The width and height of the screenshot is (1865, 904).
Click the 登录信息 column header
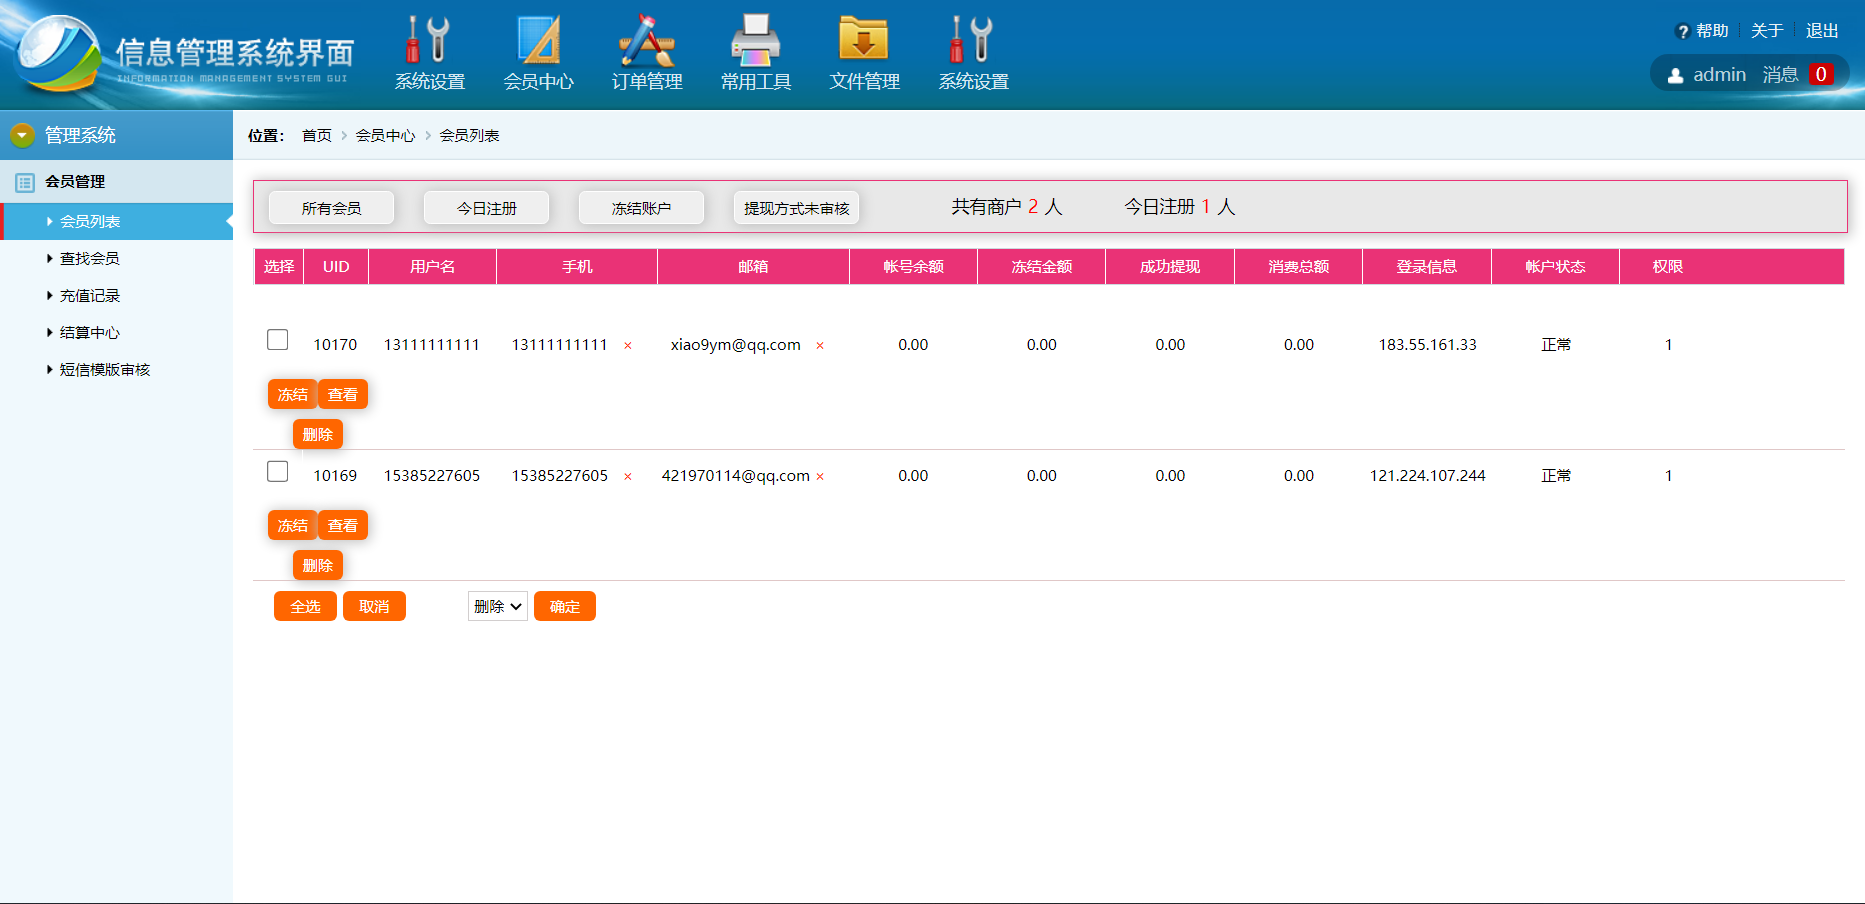click(x=1427, y=266)
